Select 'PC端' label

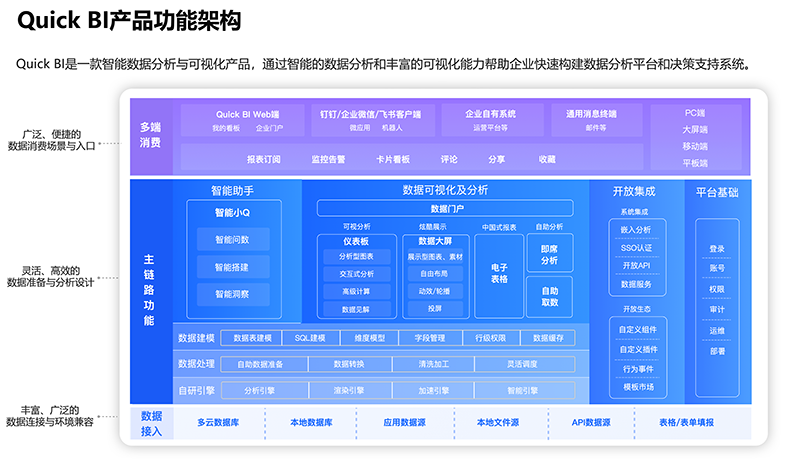(x=695, y=113)
